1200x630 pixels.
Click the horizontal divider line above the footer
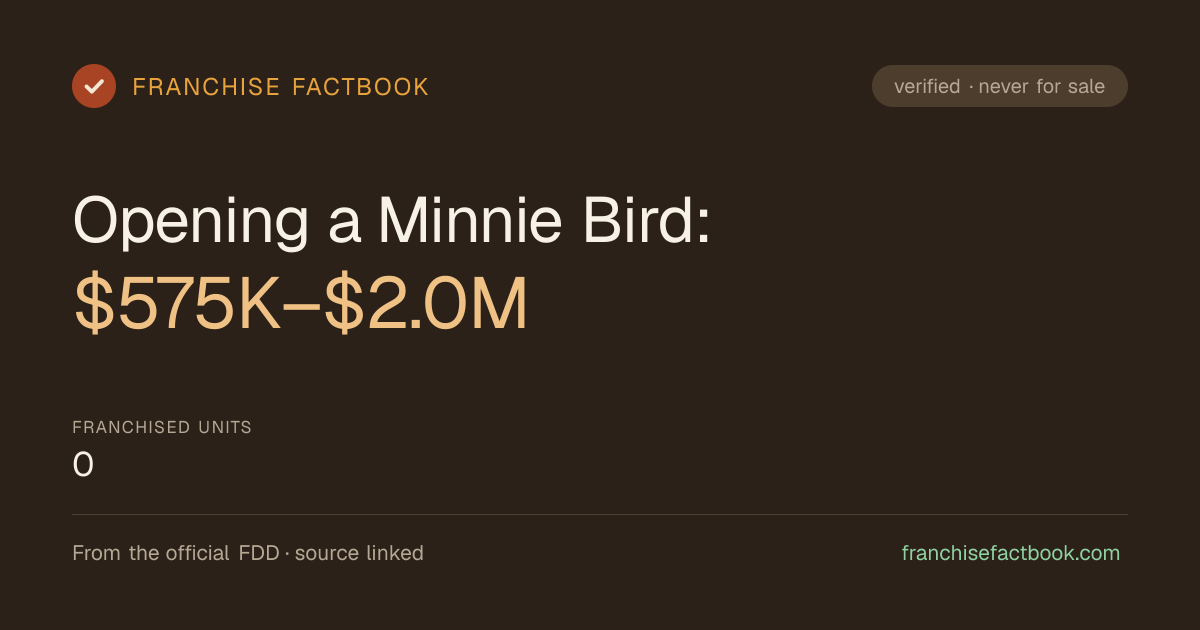(600, 514)
